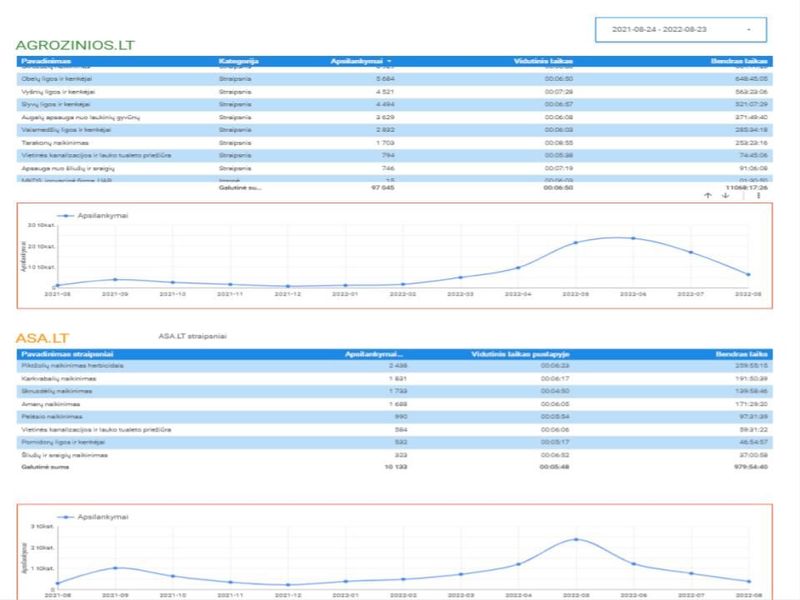
Task: Click average time 00:07:28 cell
Action: (559, 92)
